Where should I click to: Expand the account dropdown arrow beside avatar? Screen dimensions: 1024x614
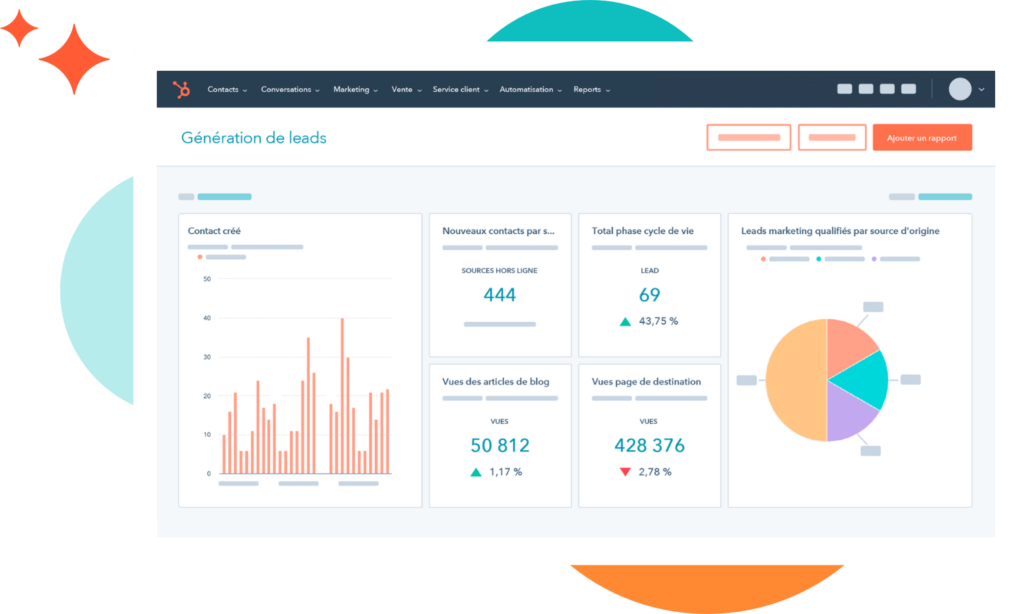tap(981, 89)
